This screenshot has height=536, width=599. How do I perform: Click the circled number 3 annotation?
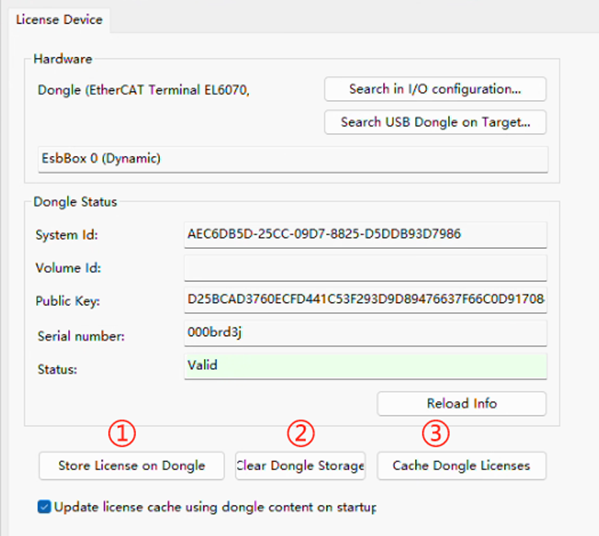click(x=435, y=433)
